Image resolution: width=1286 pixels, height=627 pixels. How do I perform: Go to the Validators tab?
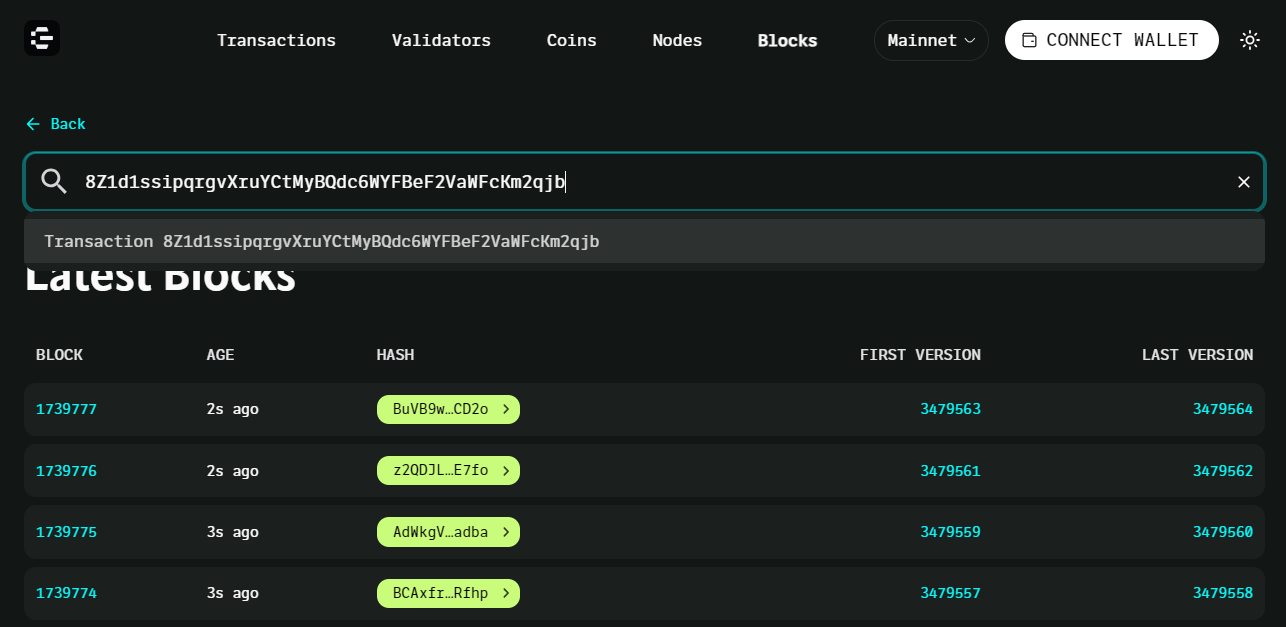[441, 41]
